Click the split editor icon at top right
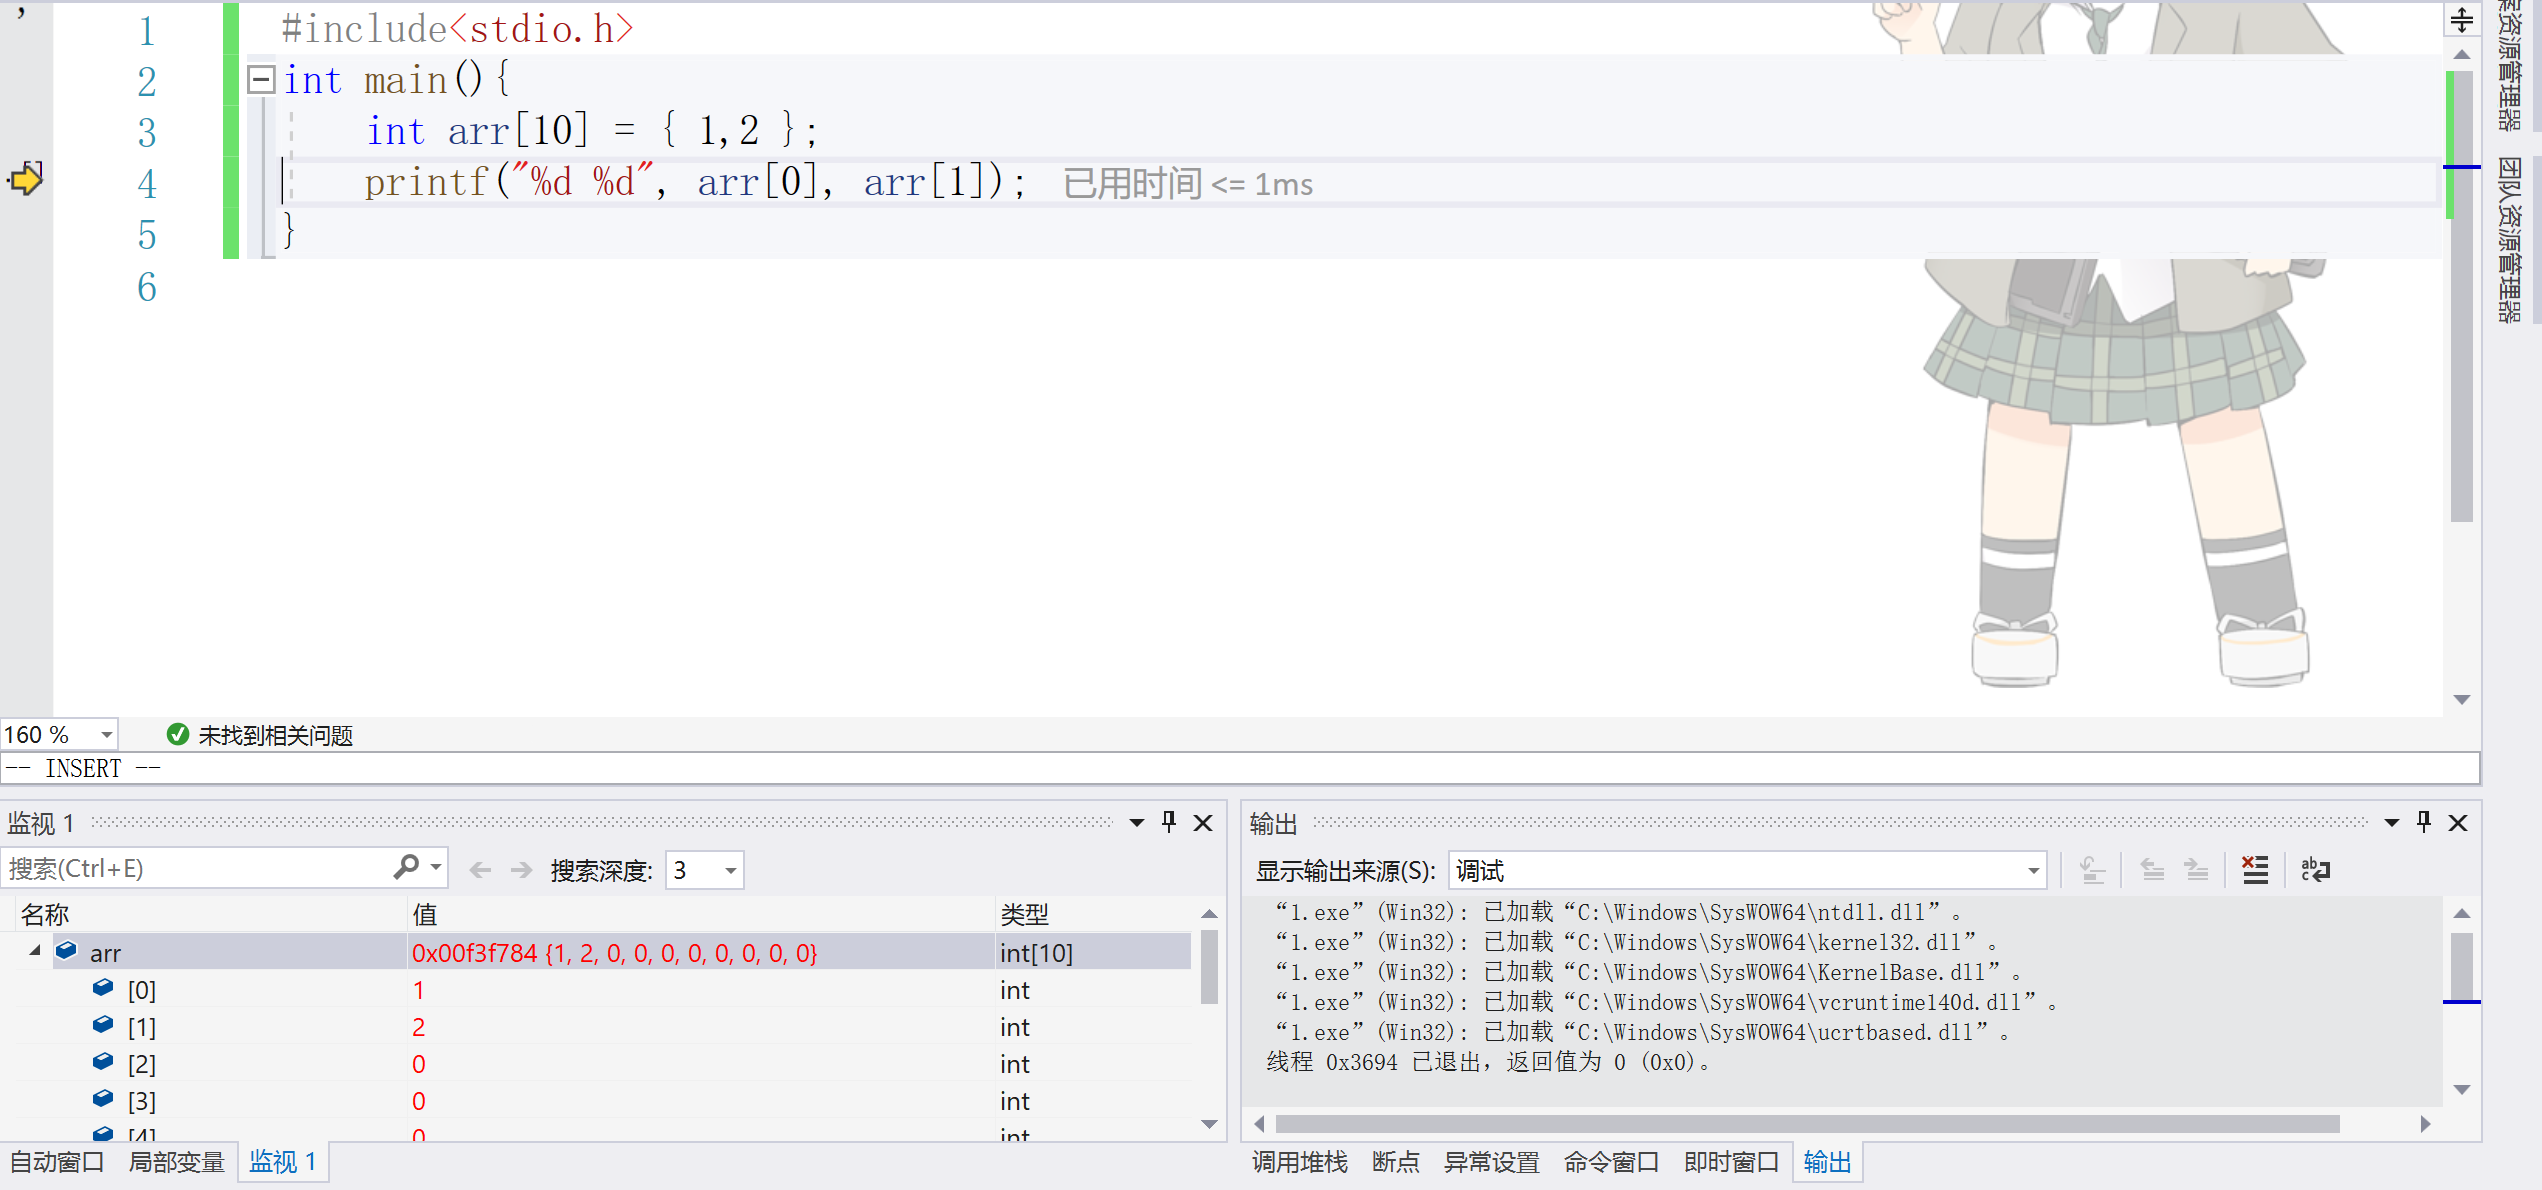Viewport: 2542px width, 1190px height. coord(2462,20)
